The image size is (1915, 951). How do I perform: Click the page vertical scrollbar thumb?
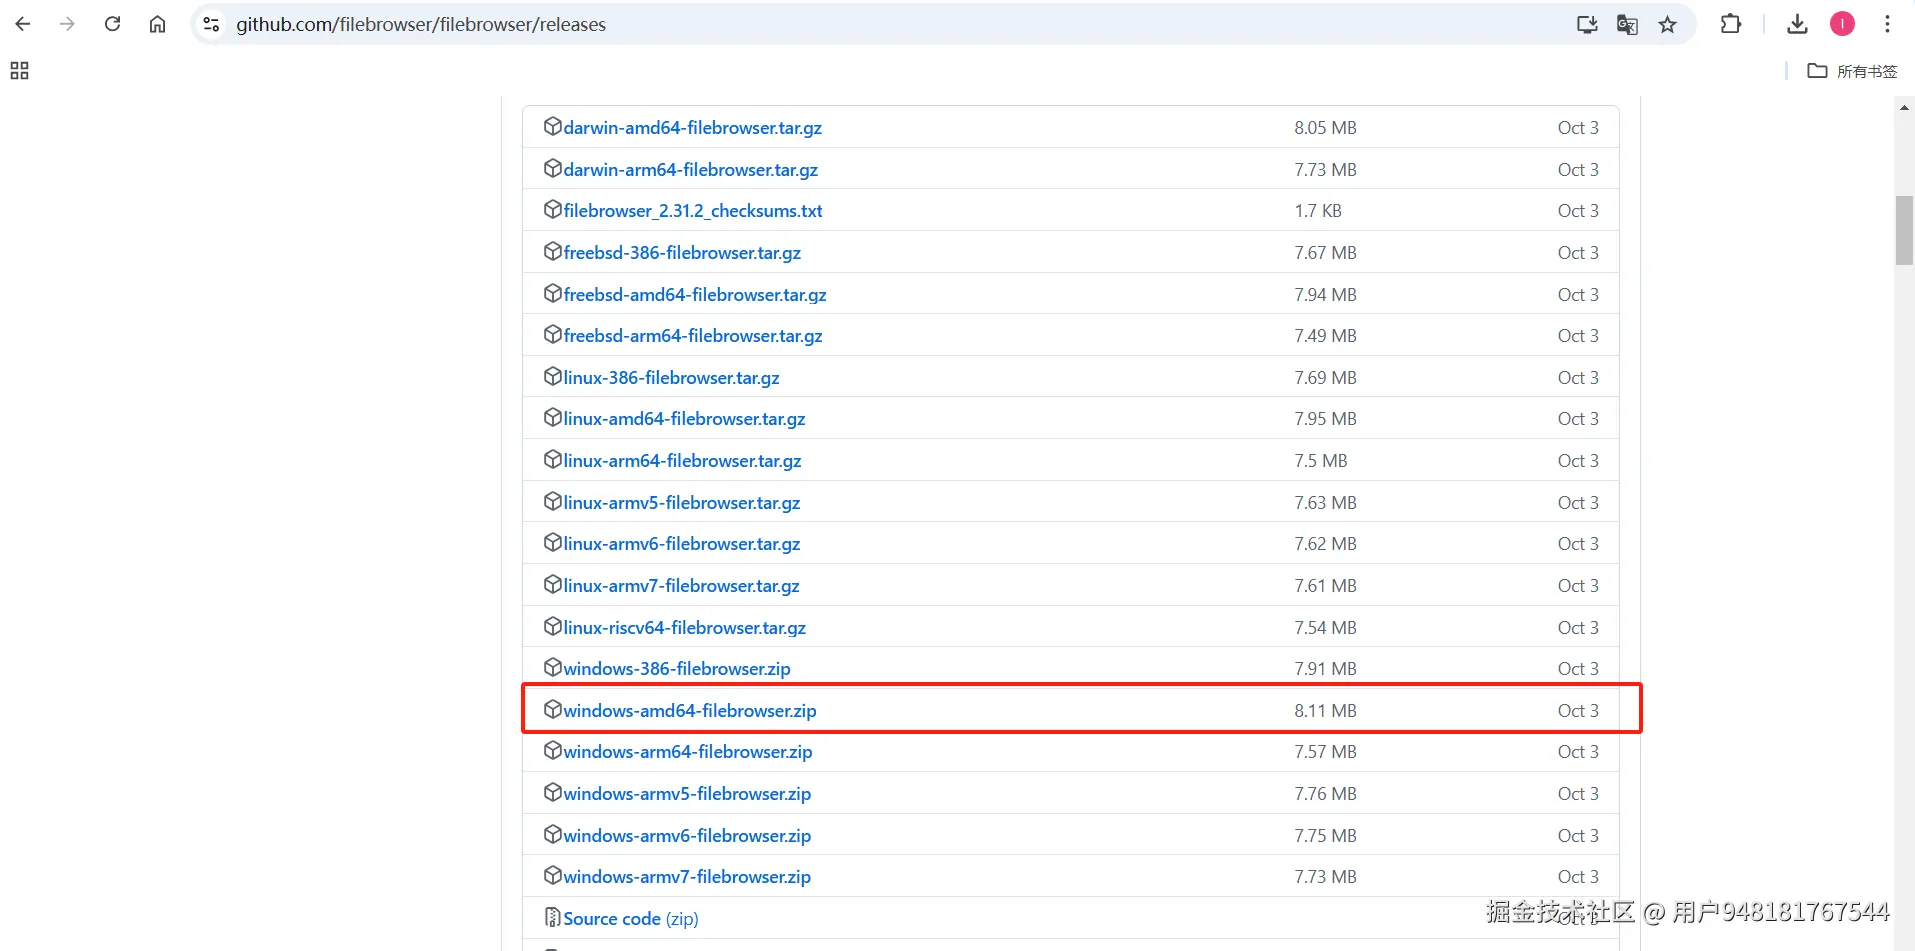(1904, 230)
